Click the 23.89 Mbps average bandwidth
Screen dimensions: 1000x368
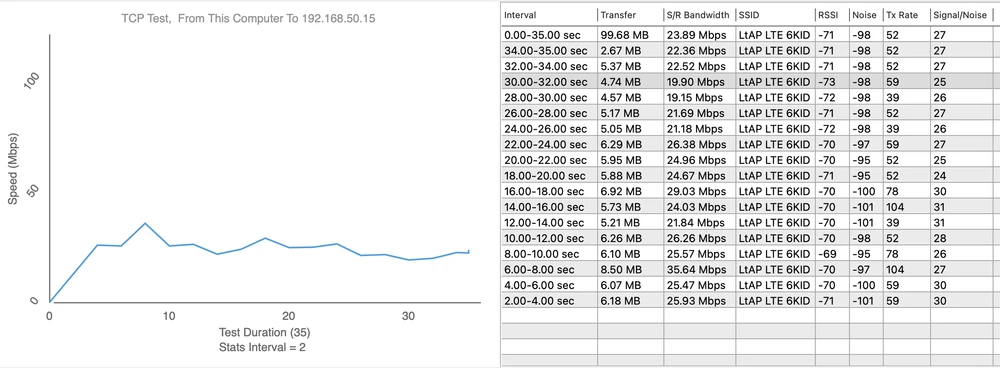click(696, 34)
